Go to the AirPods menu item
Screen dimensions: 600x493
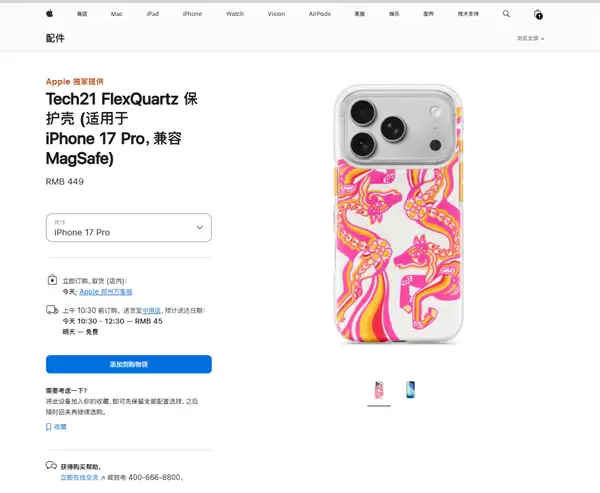point(320,14)
